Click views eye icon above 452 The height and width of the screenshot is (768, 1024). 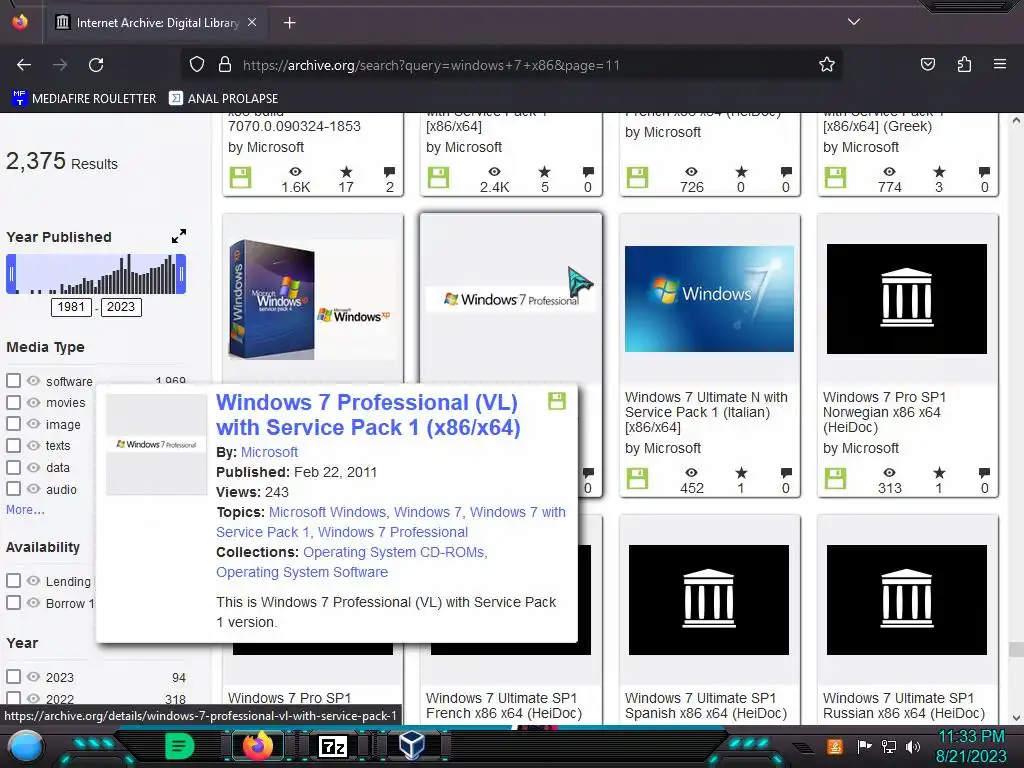[692, 472]
